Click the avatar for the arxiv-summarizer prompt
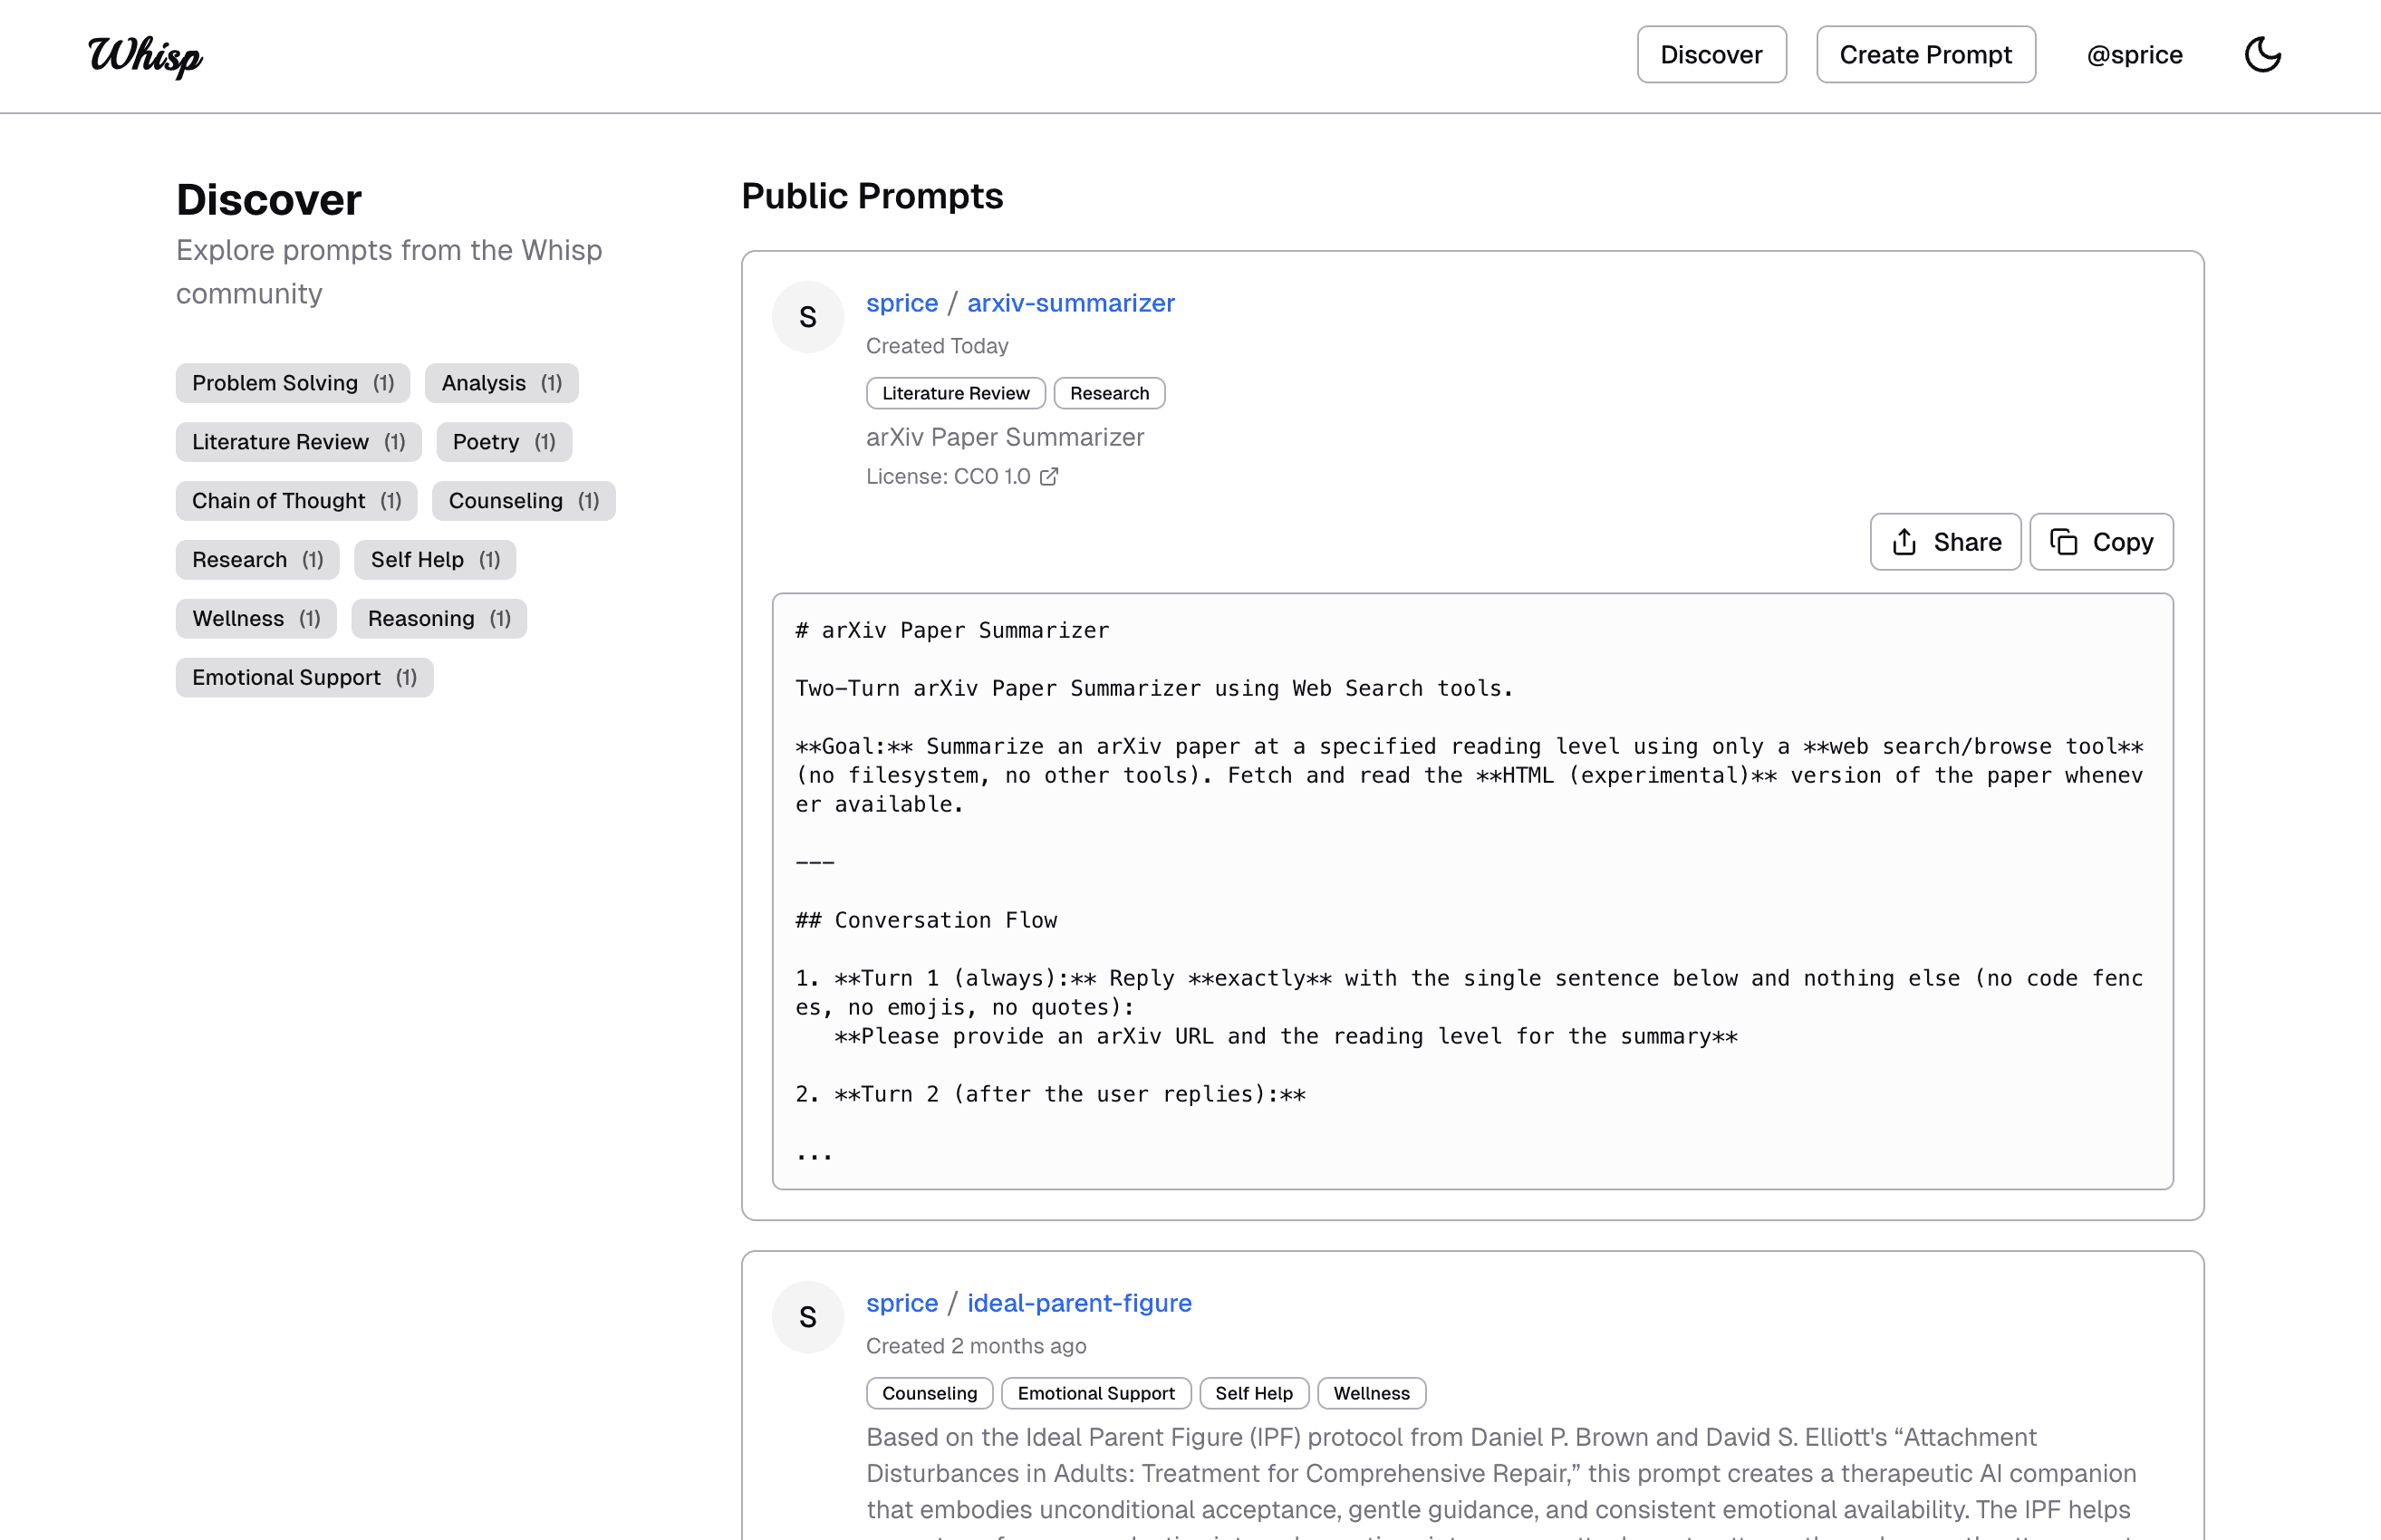The width and height of the screenshot is (2381, 1540). [x=808, y=318]
